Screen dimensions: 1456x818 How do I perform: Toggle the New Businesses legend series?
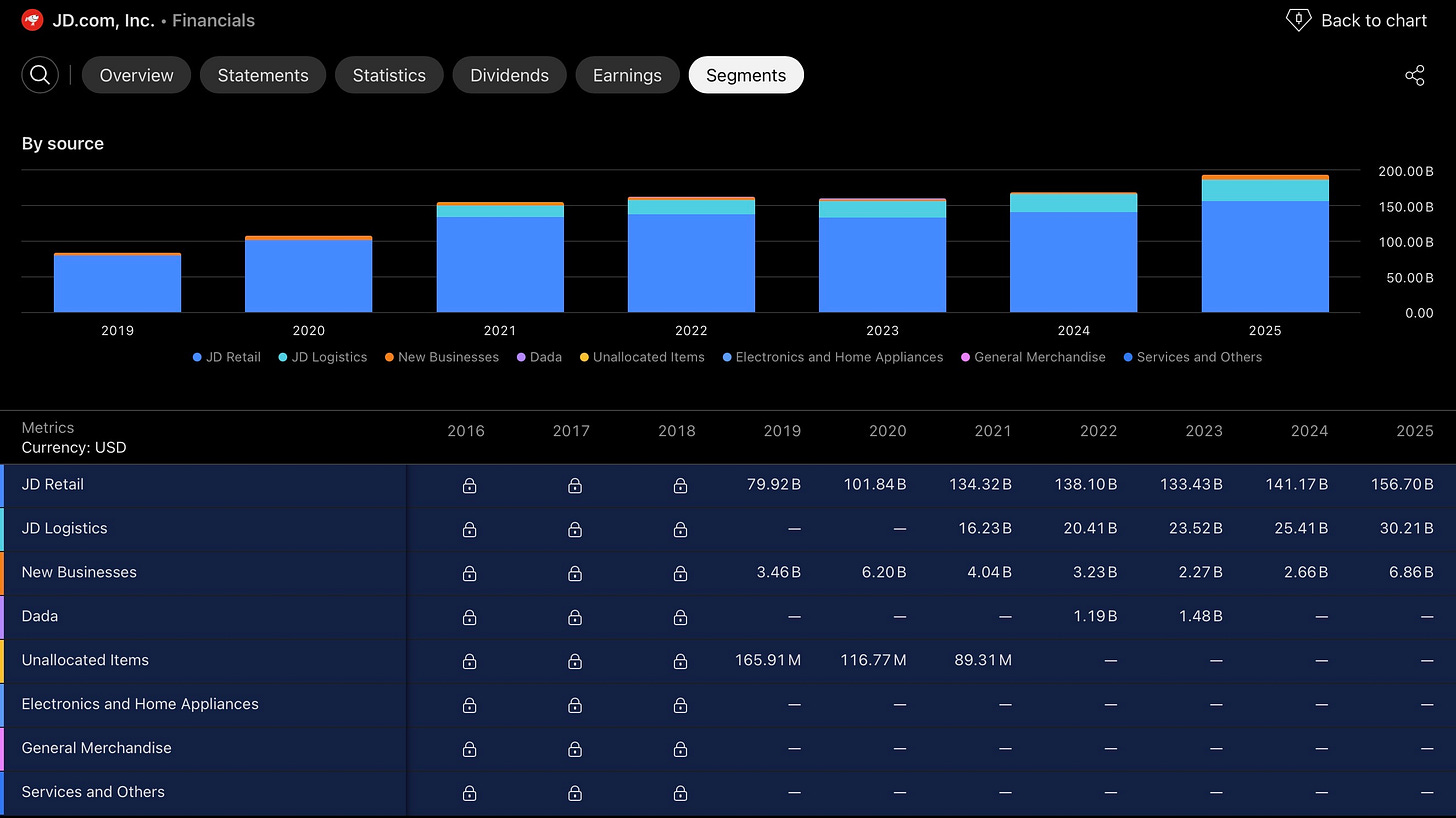pyautogui.click(x=441, y=357)
